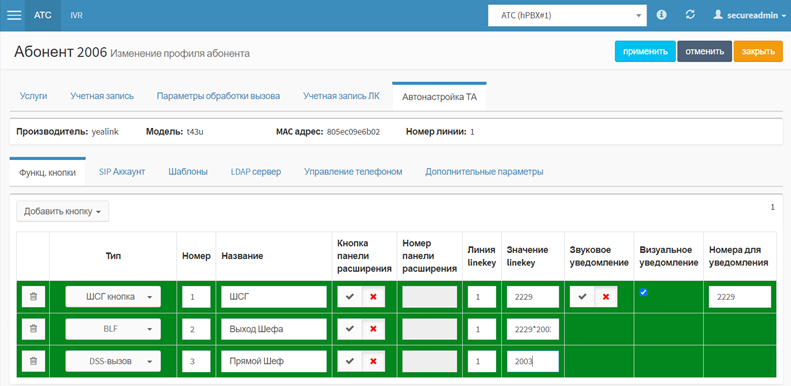
Task: Switch to the IVR top menu item
Action: tap(77, 16)
